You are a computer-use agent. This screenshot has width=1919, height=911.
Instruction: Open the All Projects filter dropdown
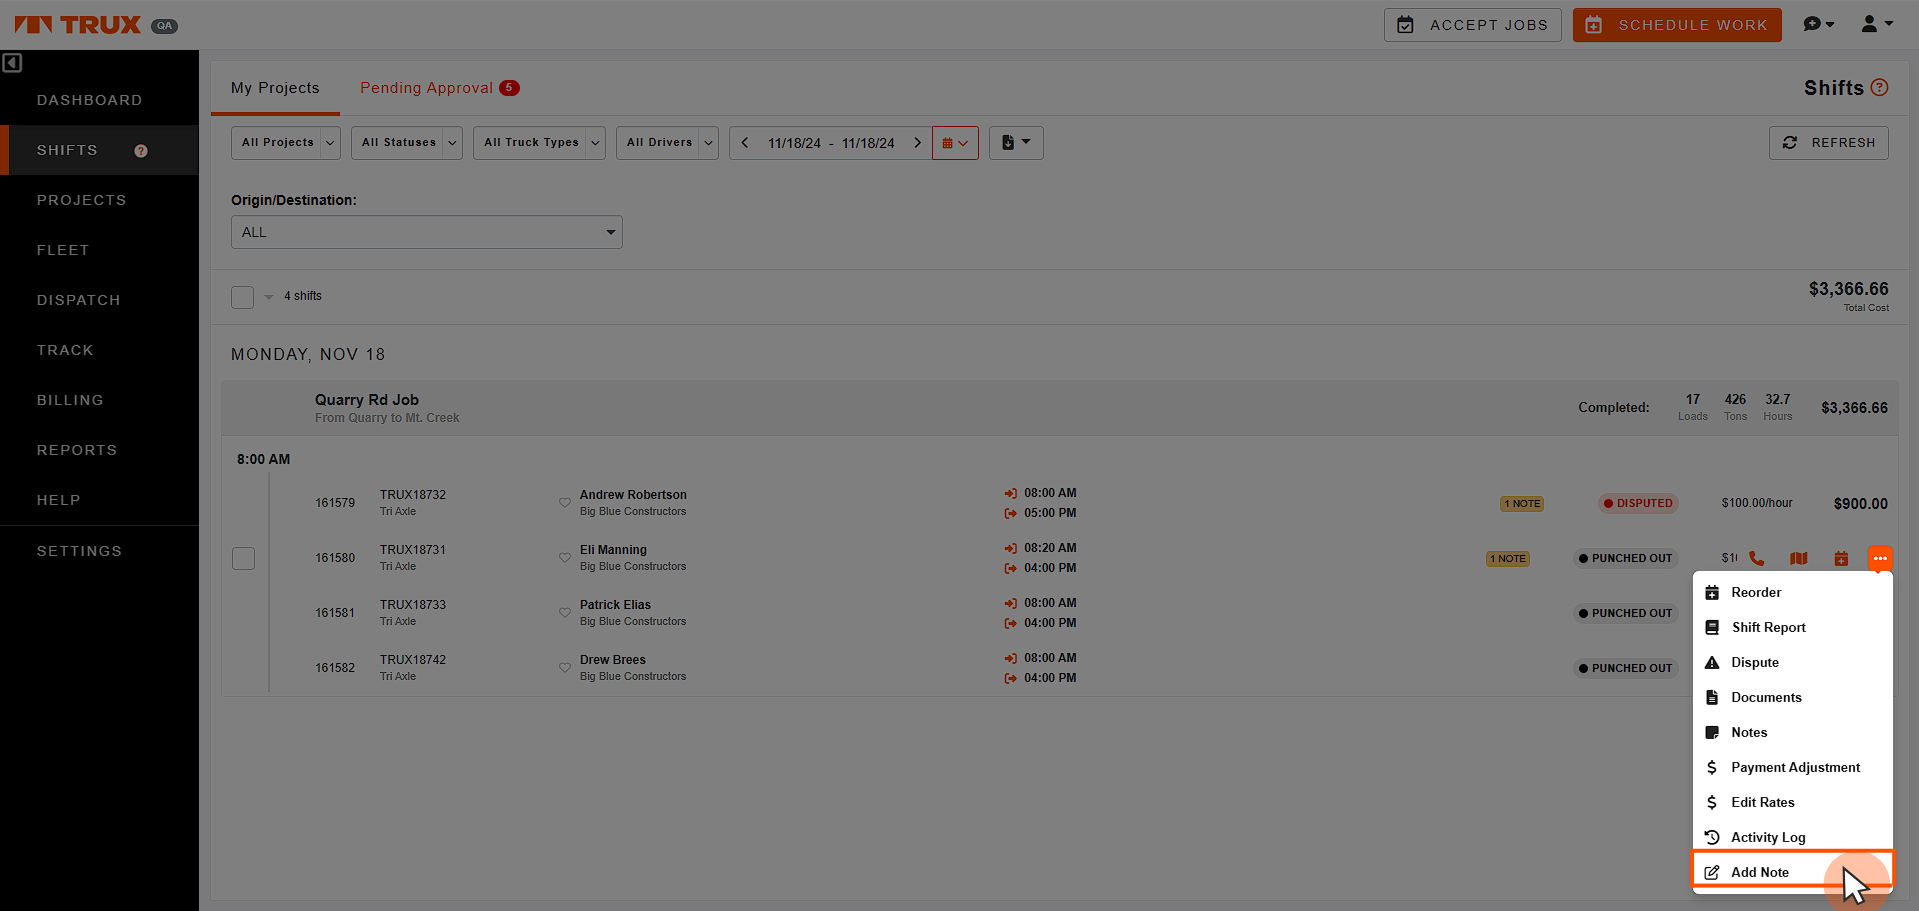[x=286, y=143]
